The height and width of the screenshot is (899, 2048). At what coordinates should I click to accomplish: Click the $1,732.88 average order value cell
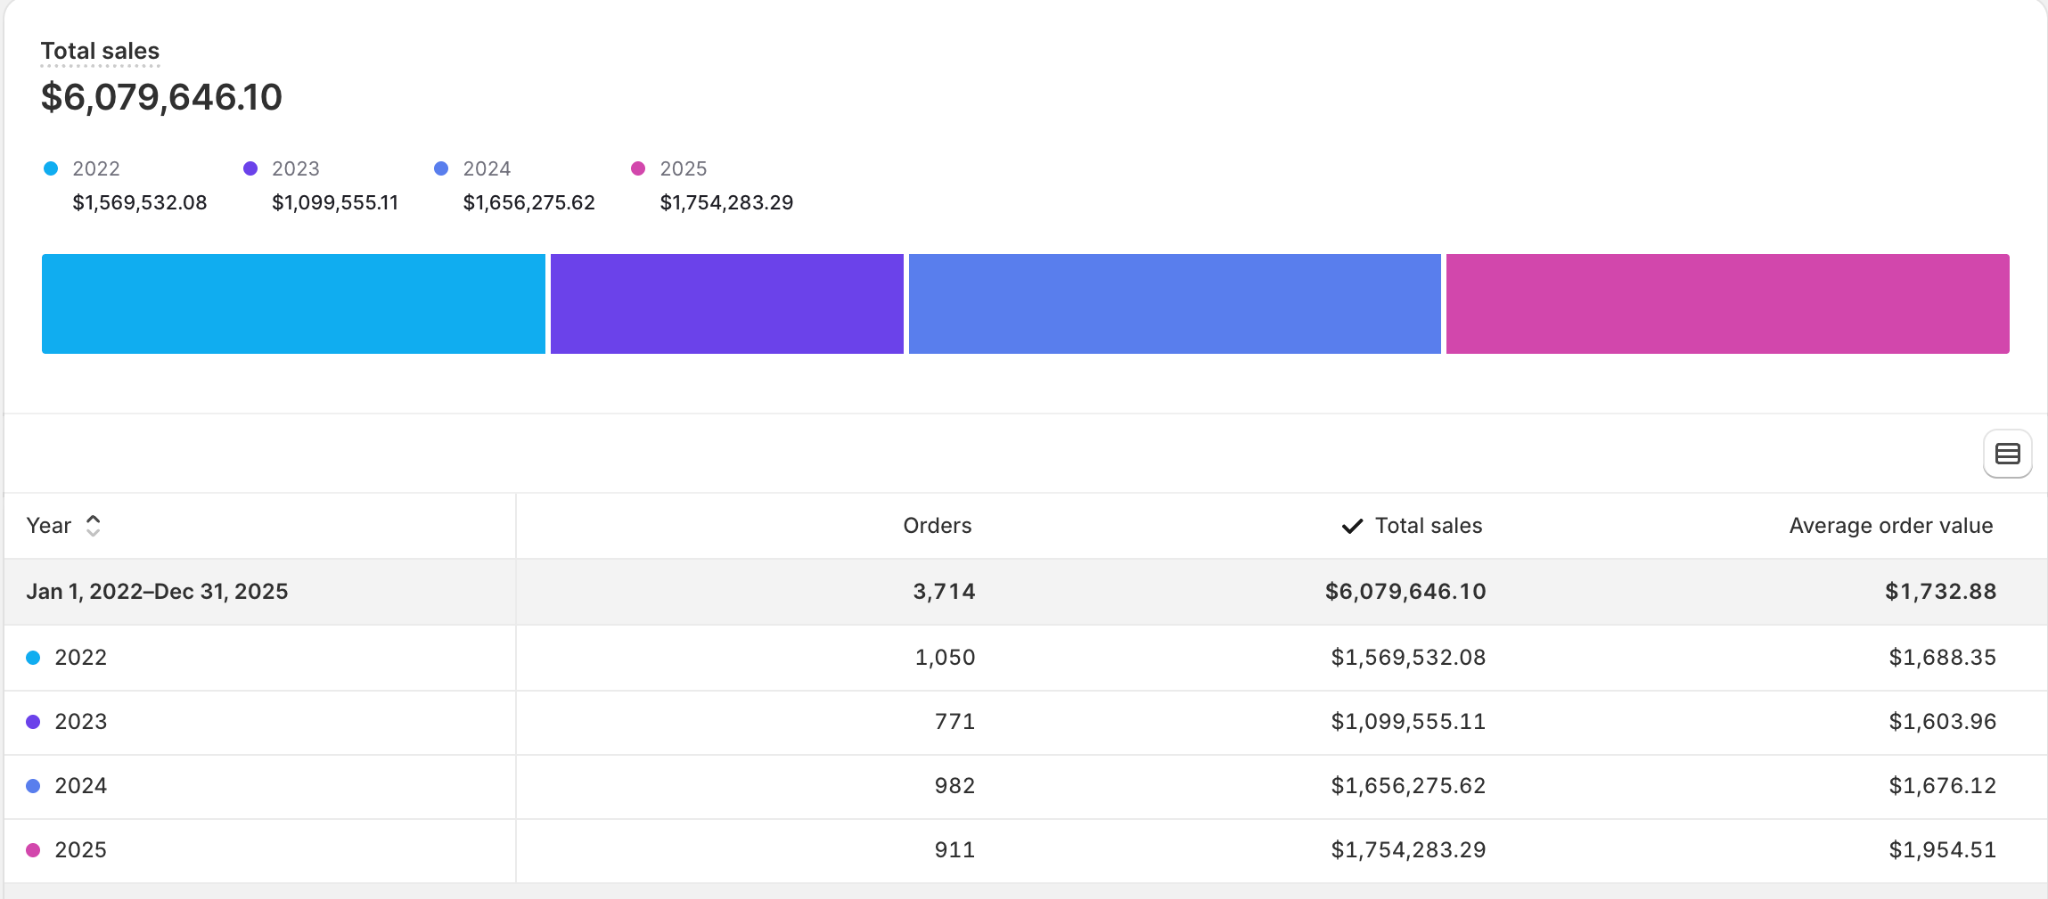pos(1941,592)
